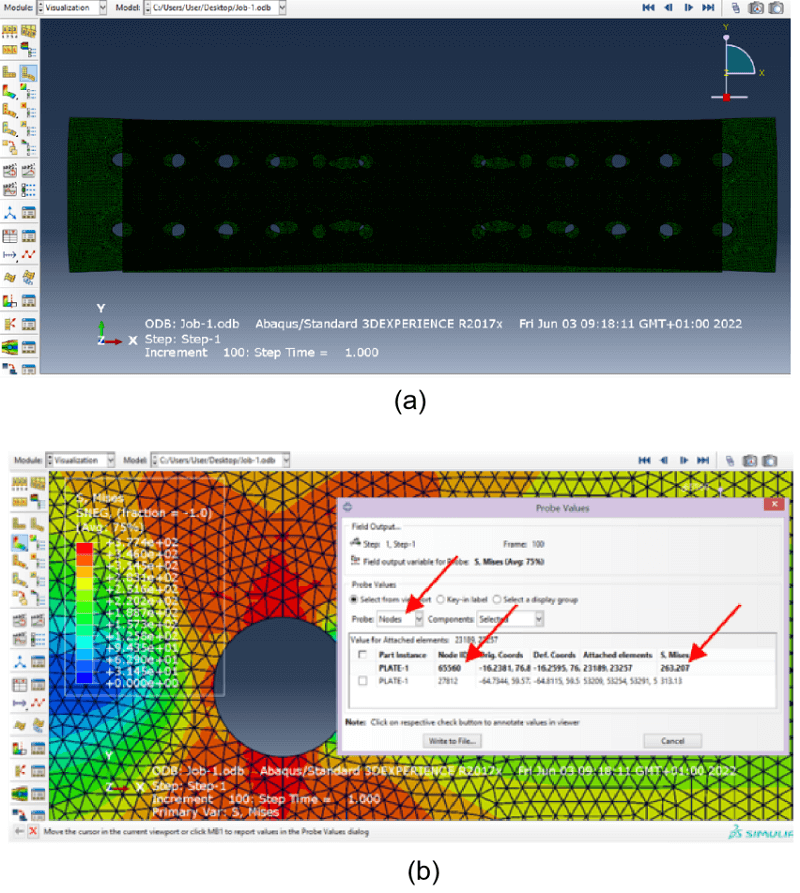Click the first frame playback icon
Image resolution: width=800 pixels, height=893 pixels.
pyautogui.click(x=648, y=7)
